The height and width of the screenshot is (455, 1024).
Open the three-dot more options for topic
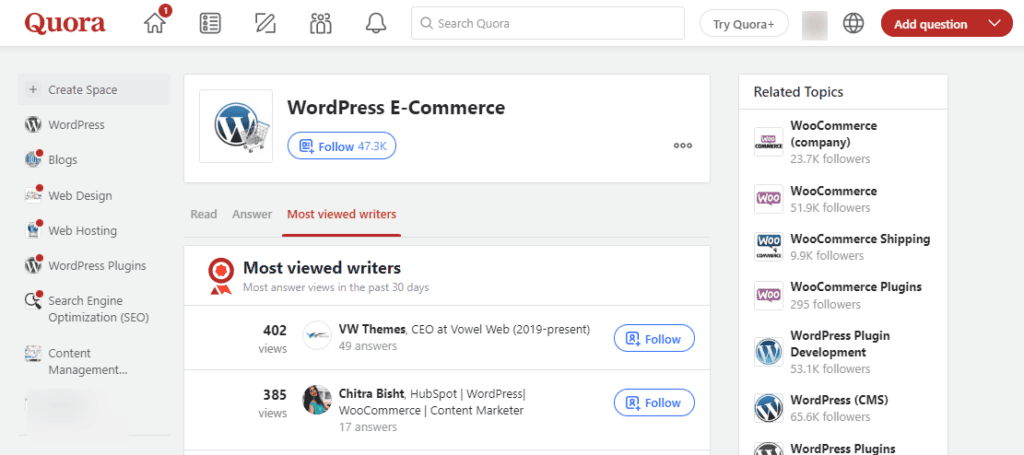[683, 145]
